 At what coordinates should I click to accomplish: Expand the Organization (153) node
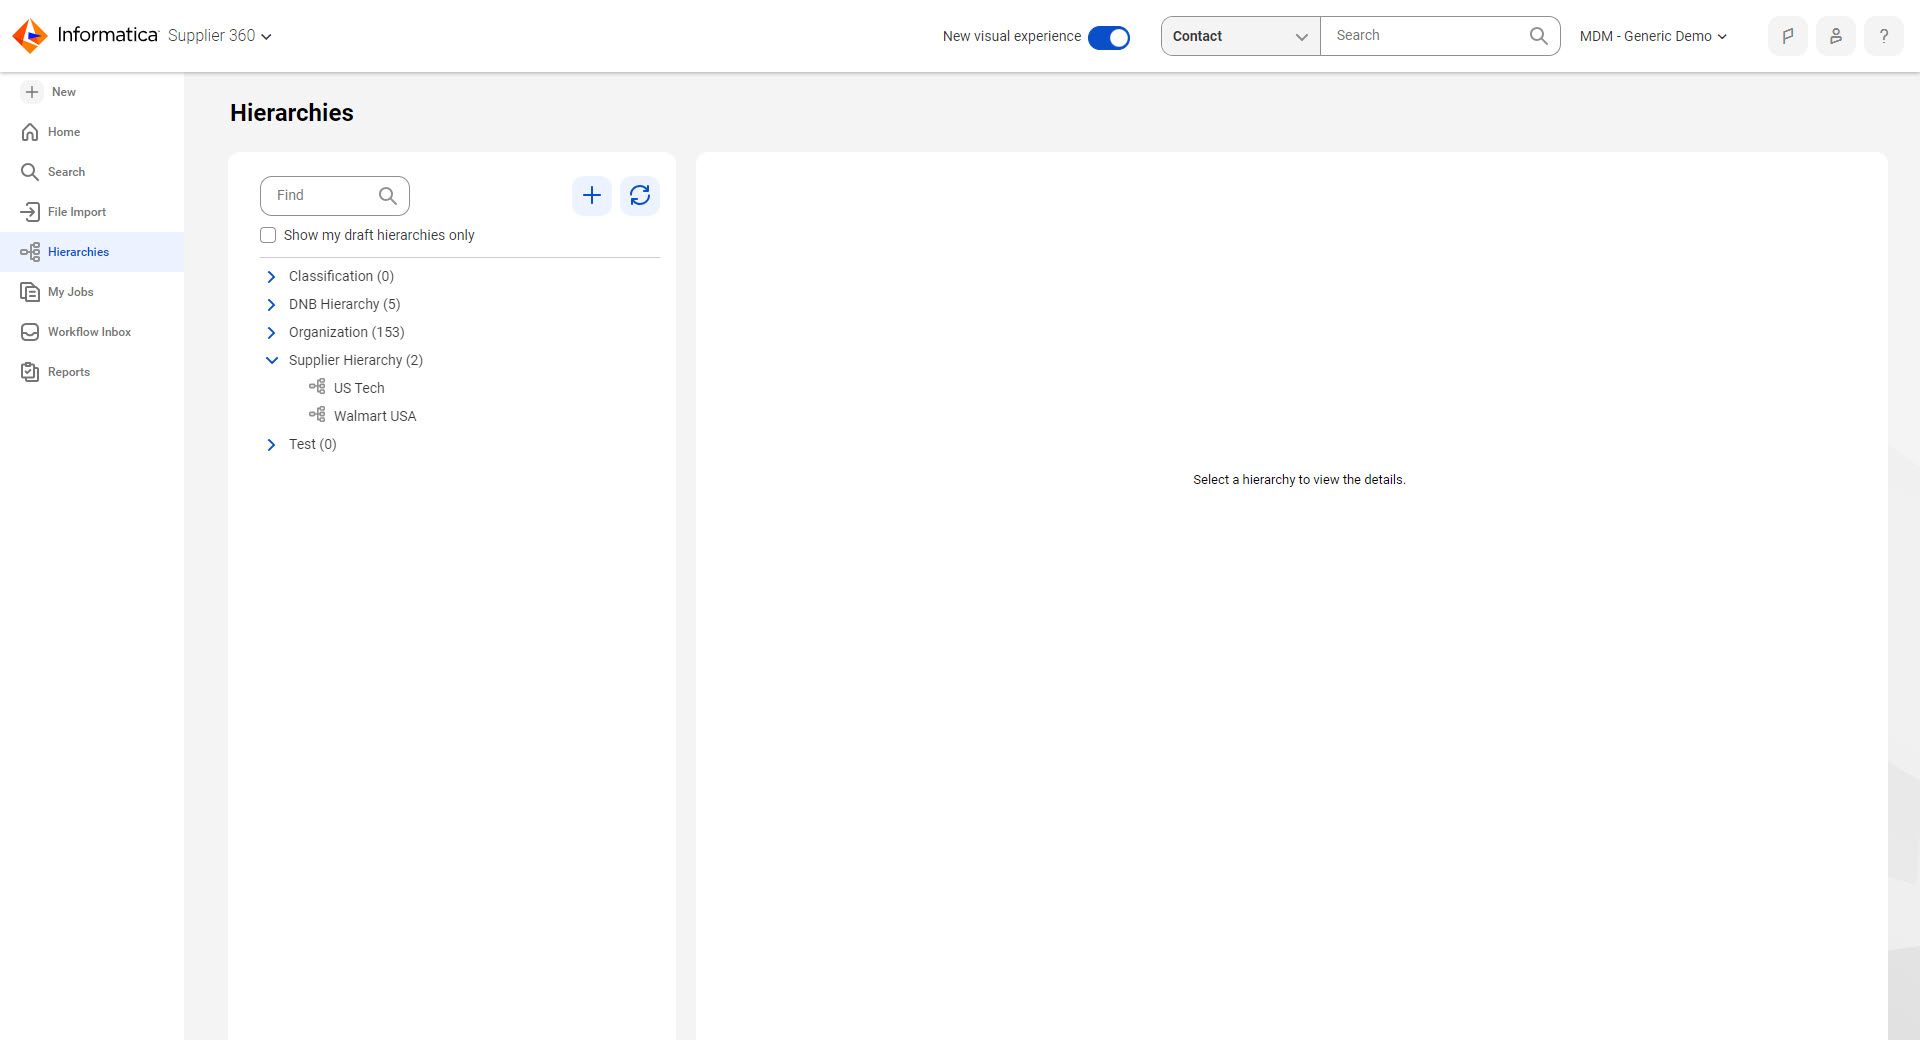click(x=271, y=333)
